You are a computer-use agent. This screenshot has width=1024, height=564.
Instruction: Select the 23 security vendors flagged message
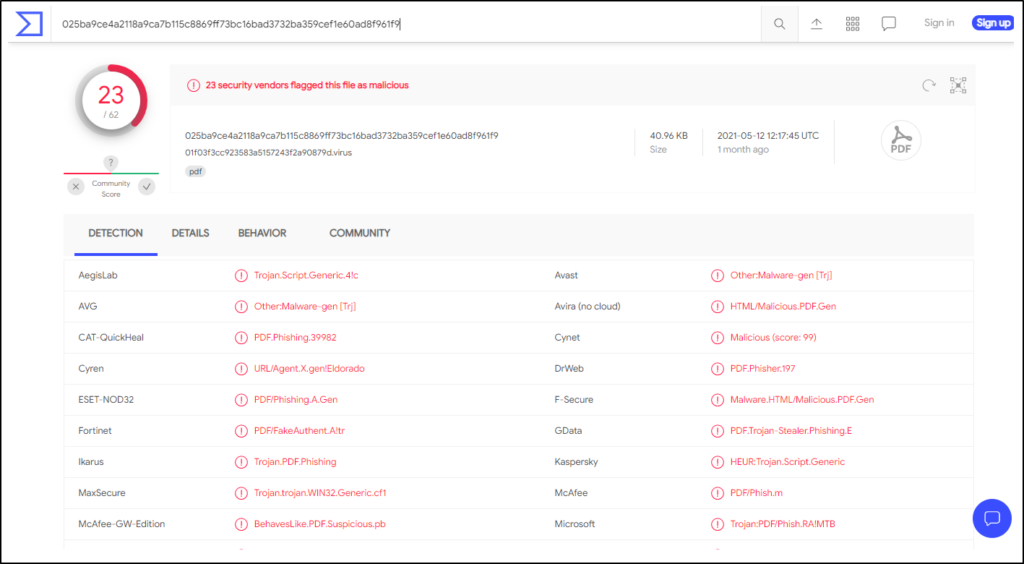[307, 86]
